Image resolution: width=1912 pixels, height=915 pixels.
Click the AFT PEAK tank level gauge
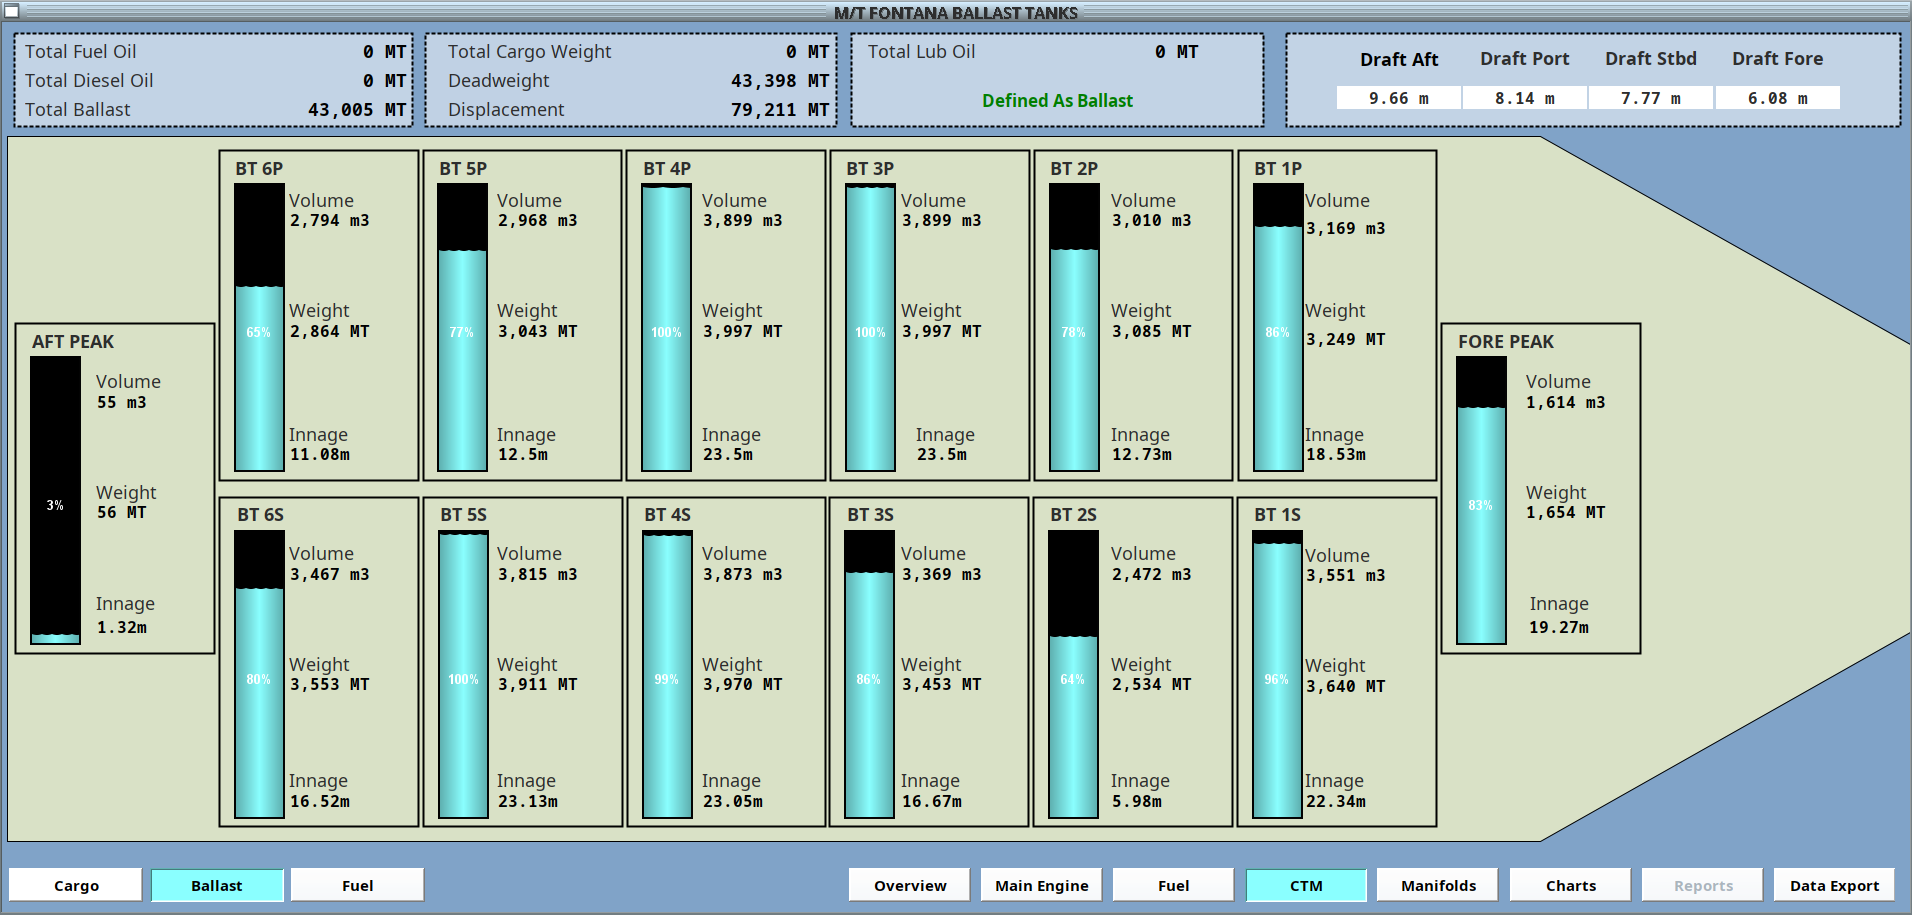click(55, 500)
